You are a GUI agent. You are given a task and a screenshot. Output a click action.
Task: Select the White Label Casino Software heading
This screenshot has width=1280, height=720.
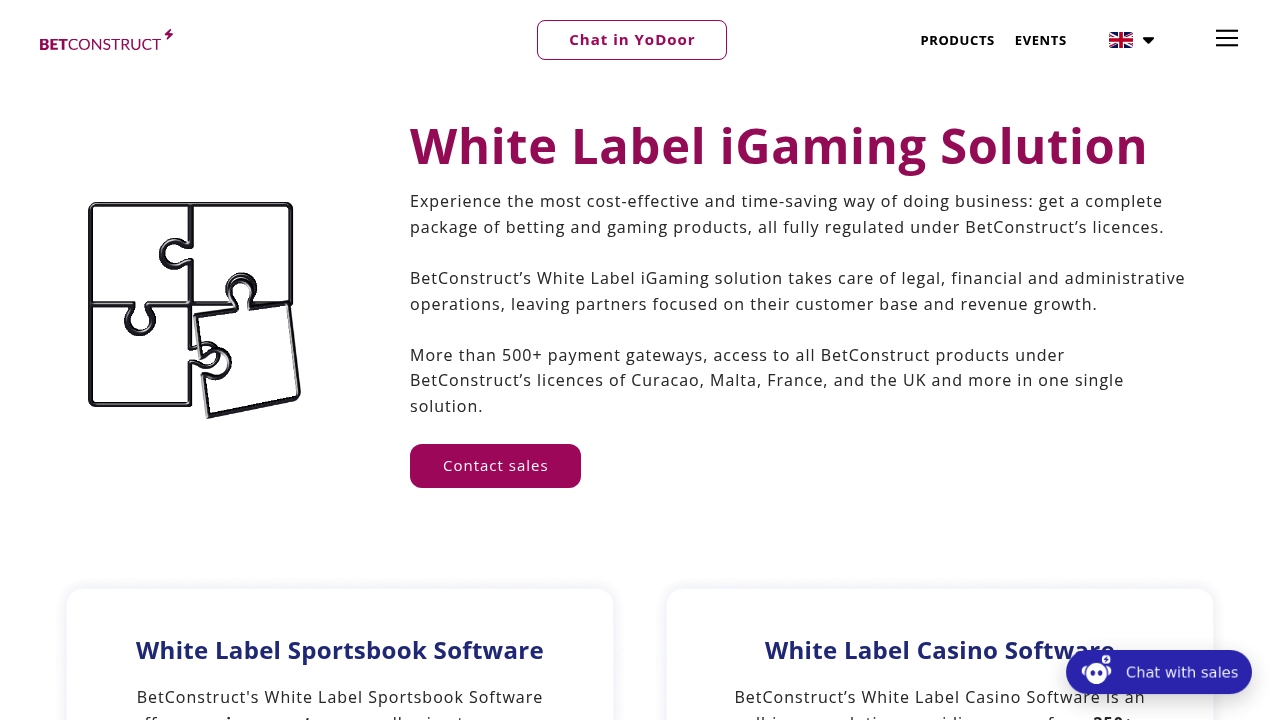pyautogui.click(x=939, y=649)
